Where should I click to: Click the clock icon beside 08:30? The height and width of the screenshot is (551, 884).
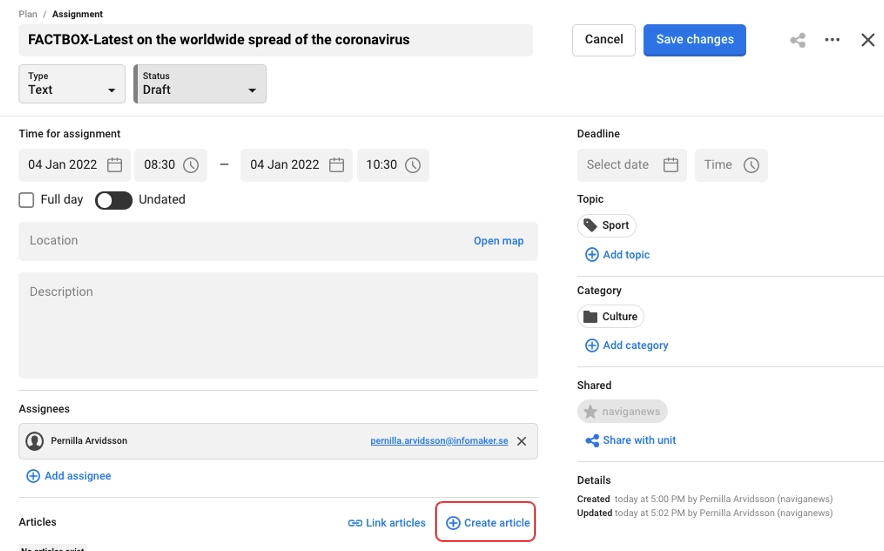190,165
